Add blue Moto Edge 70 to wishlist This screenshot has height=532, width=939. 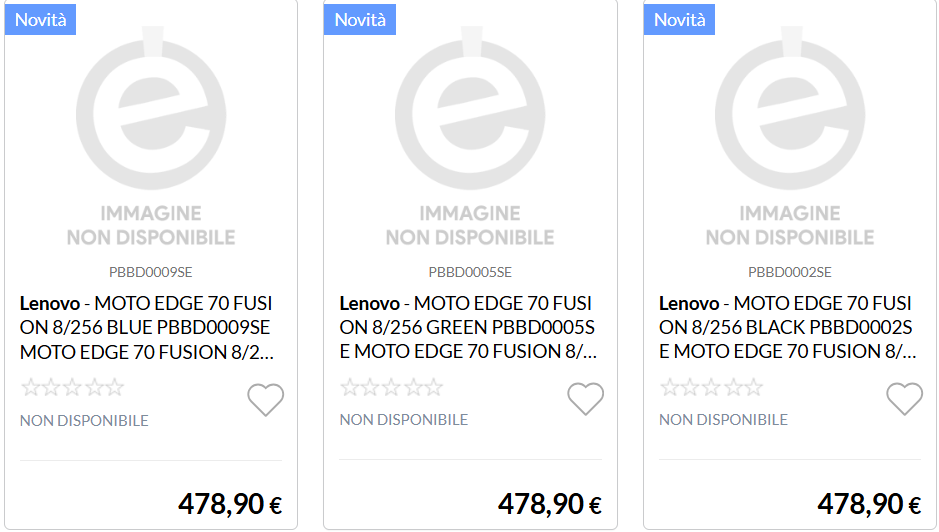pyautogui.click(x=266, y=400)
